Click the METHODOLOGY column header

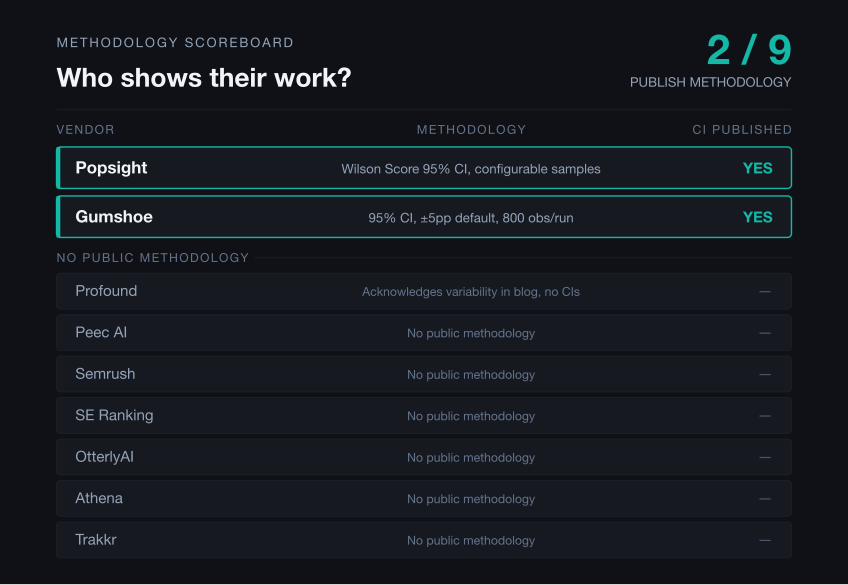pos(471,130)
